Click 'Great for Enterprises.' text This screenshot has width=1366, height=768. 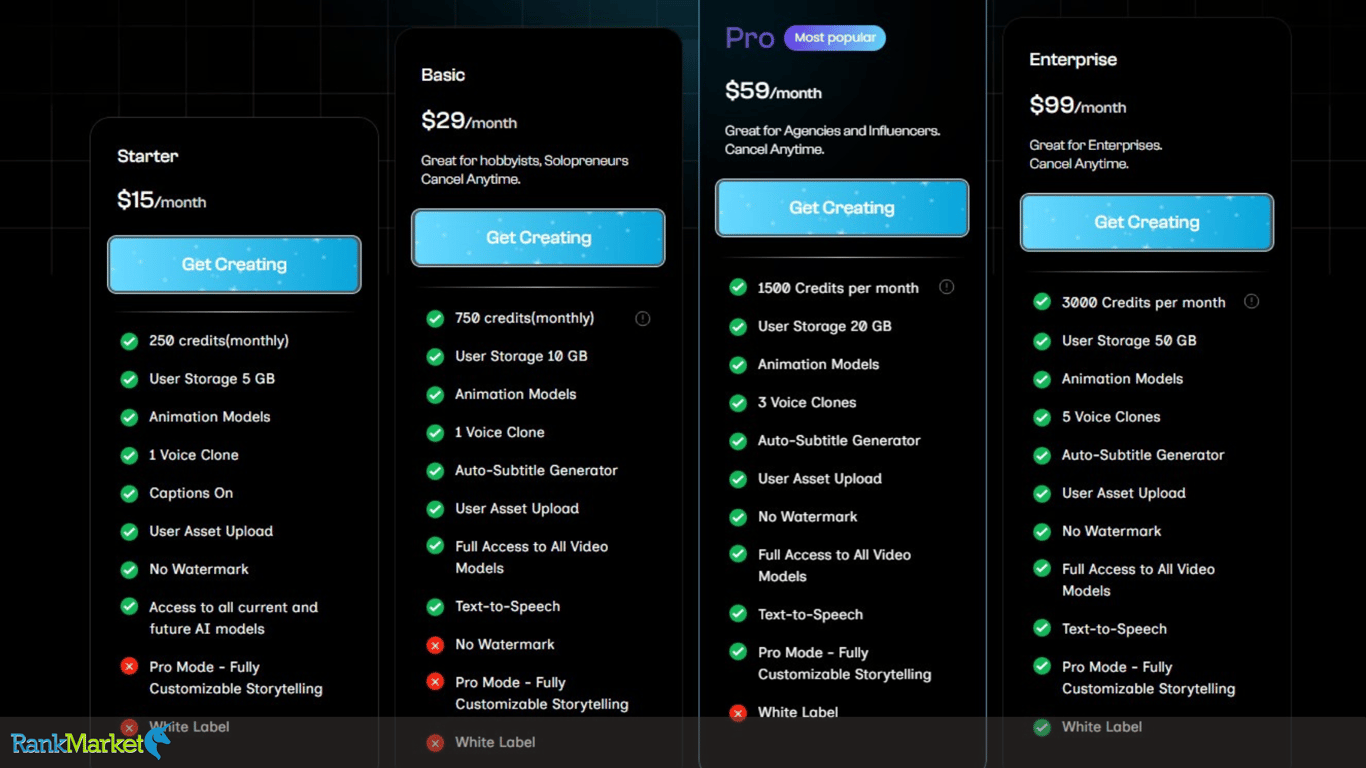coord(1096,145)
